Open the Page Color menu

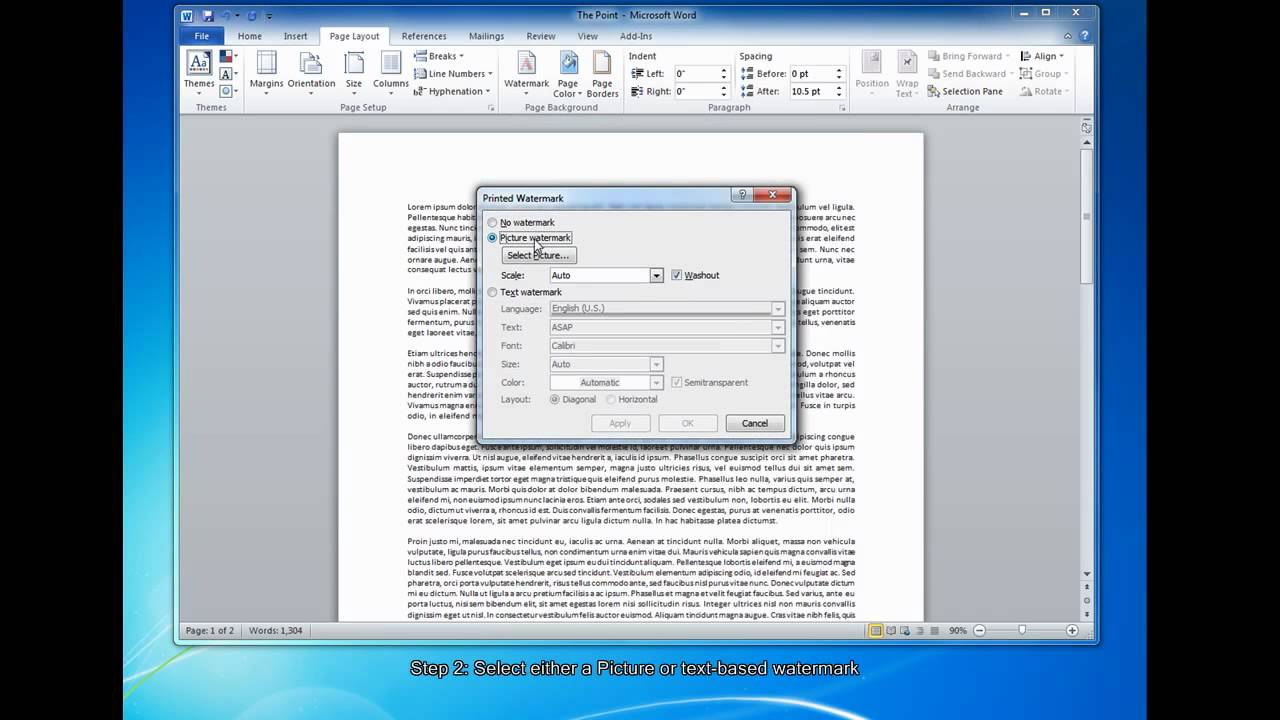567,74
